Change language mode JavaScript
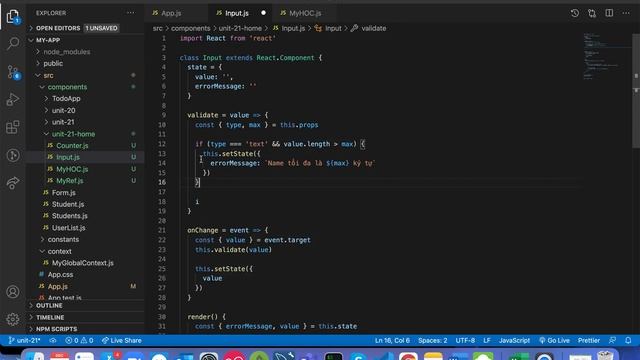 514,340
